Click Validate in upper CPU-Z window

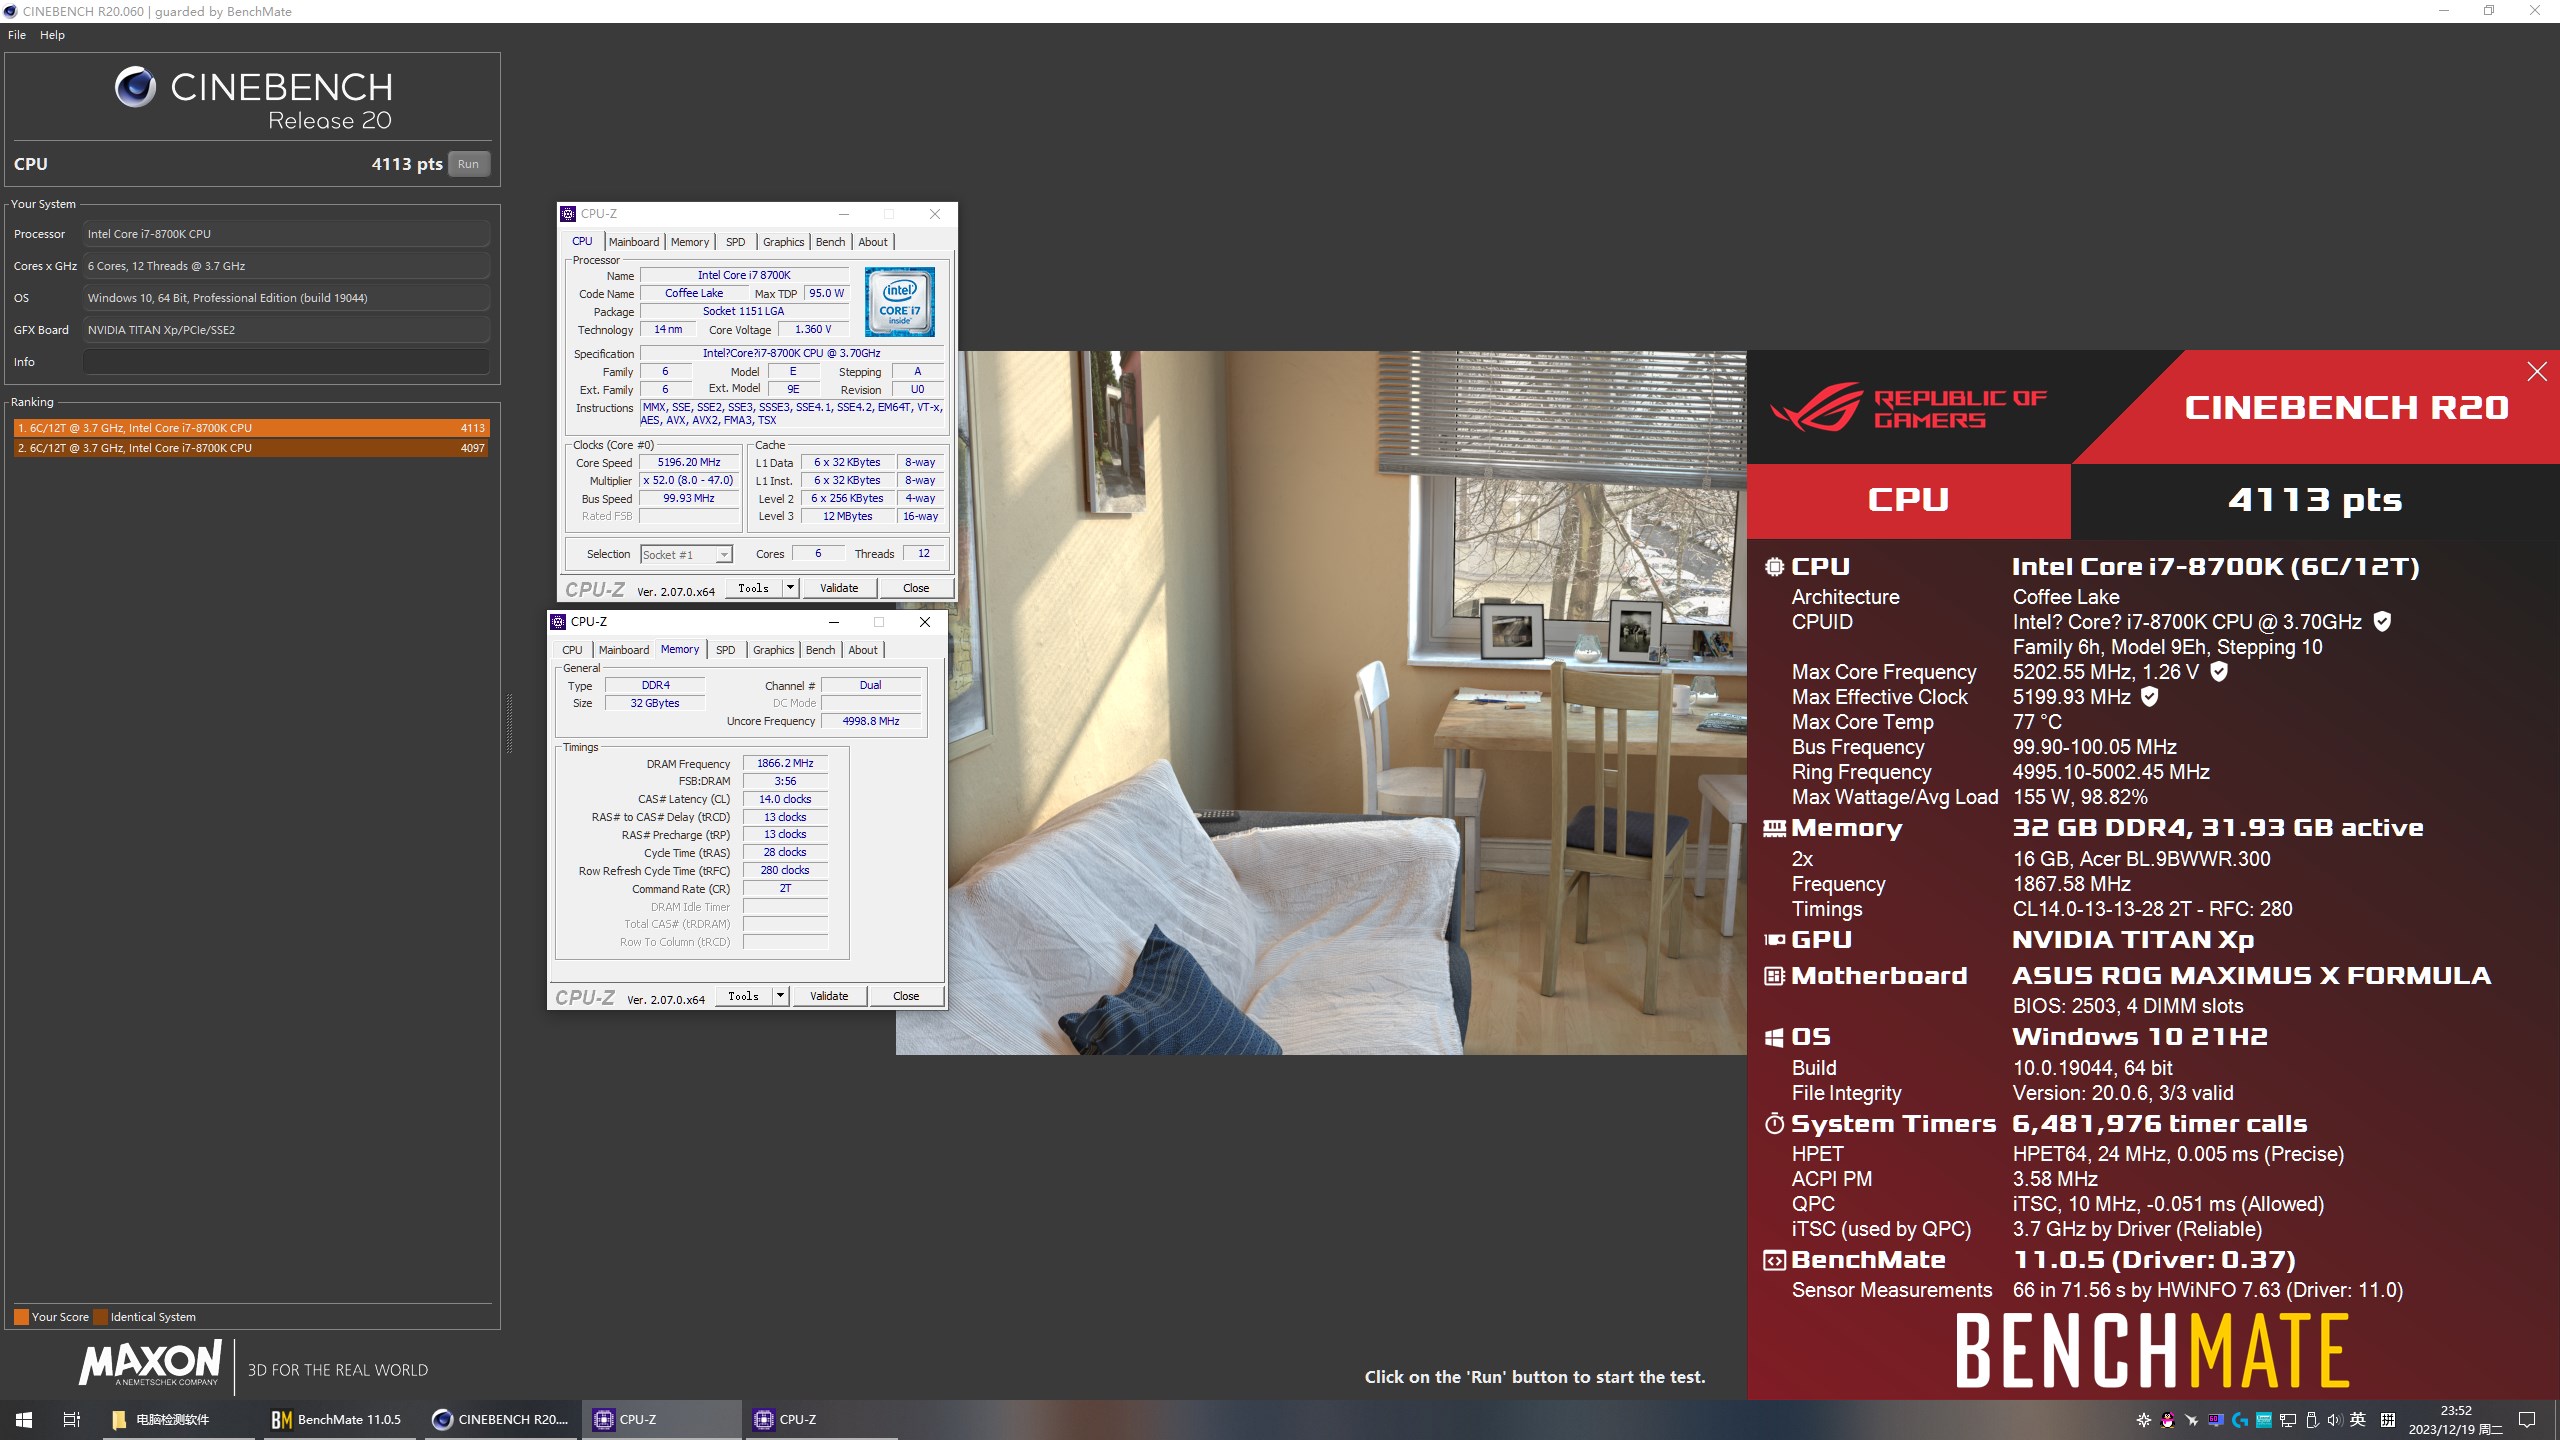point(839,588)
